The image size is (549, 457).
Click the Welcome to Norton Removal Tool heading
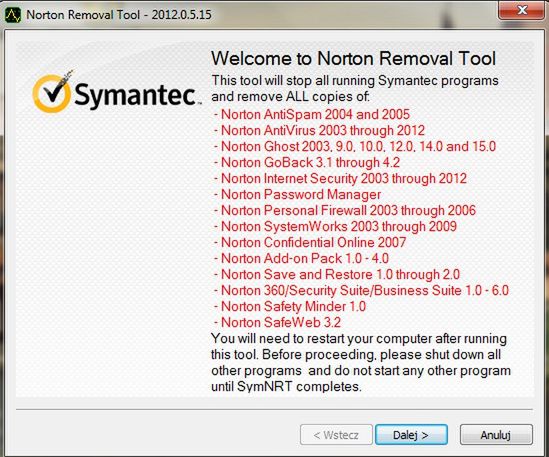pos(353,58)
